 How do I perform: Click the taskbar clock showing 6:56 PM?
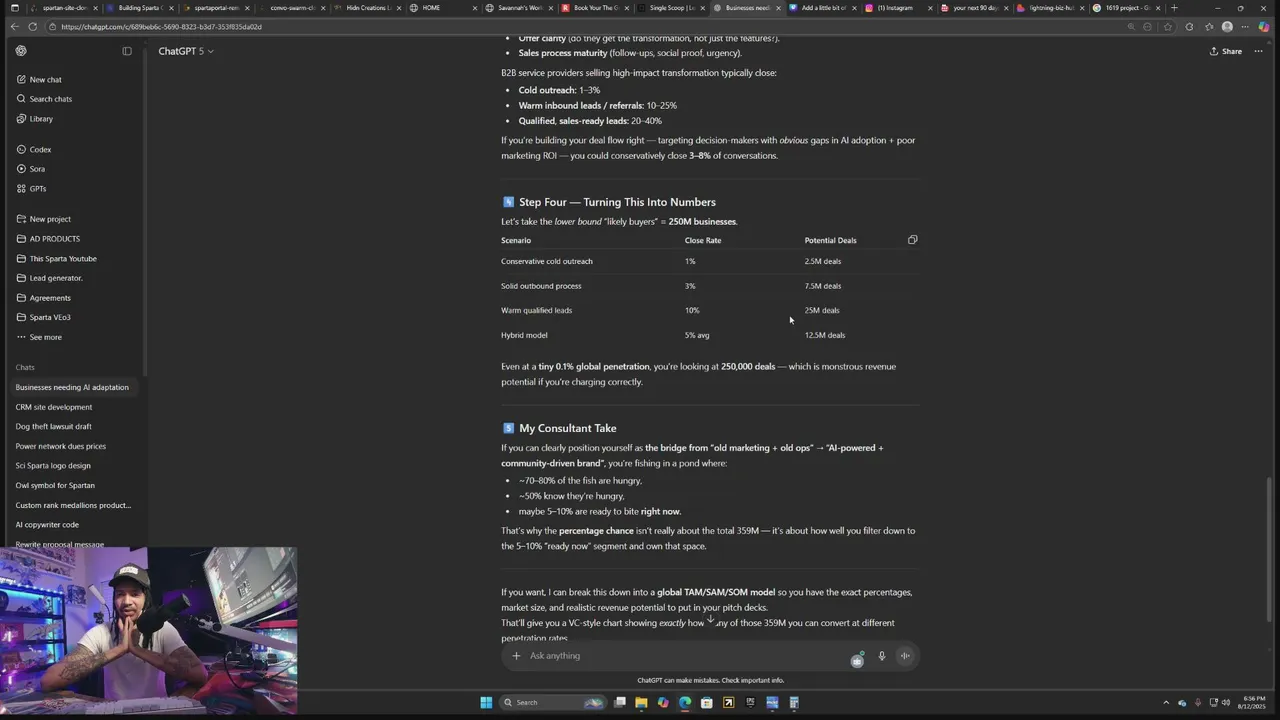[x=1254, y=701]
